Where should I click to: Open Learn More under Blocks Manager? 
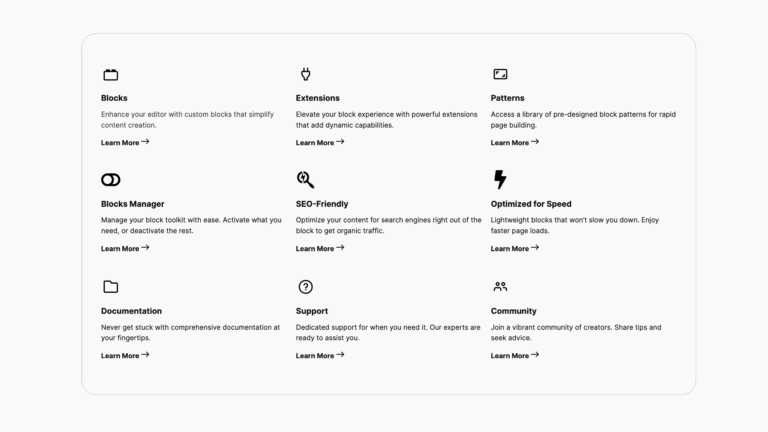pyautogui.click(x=125, y=248)
